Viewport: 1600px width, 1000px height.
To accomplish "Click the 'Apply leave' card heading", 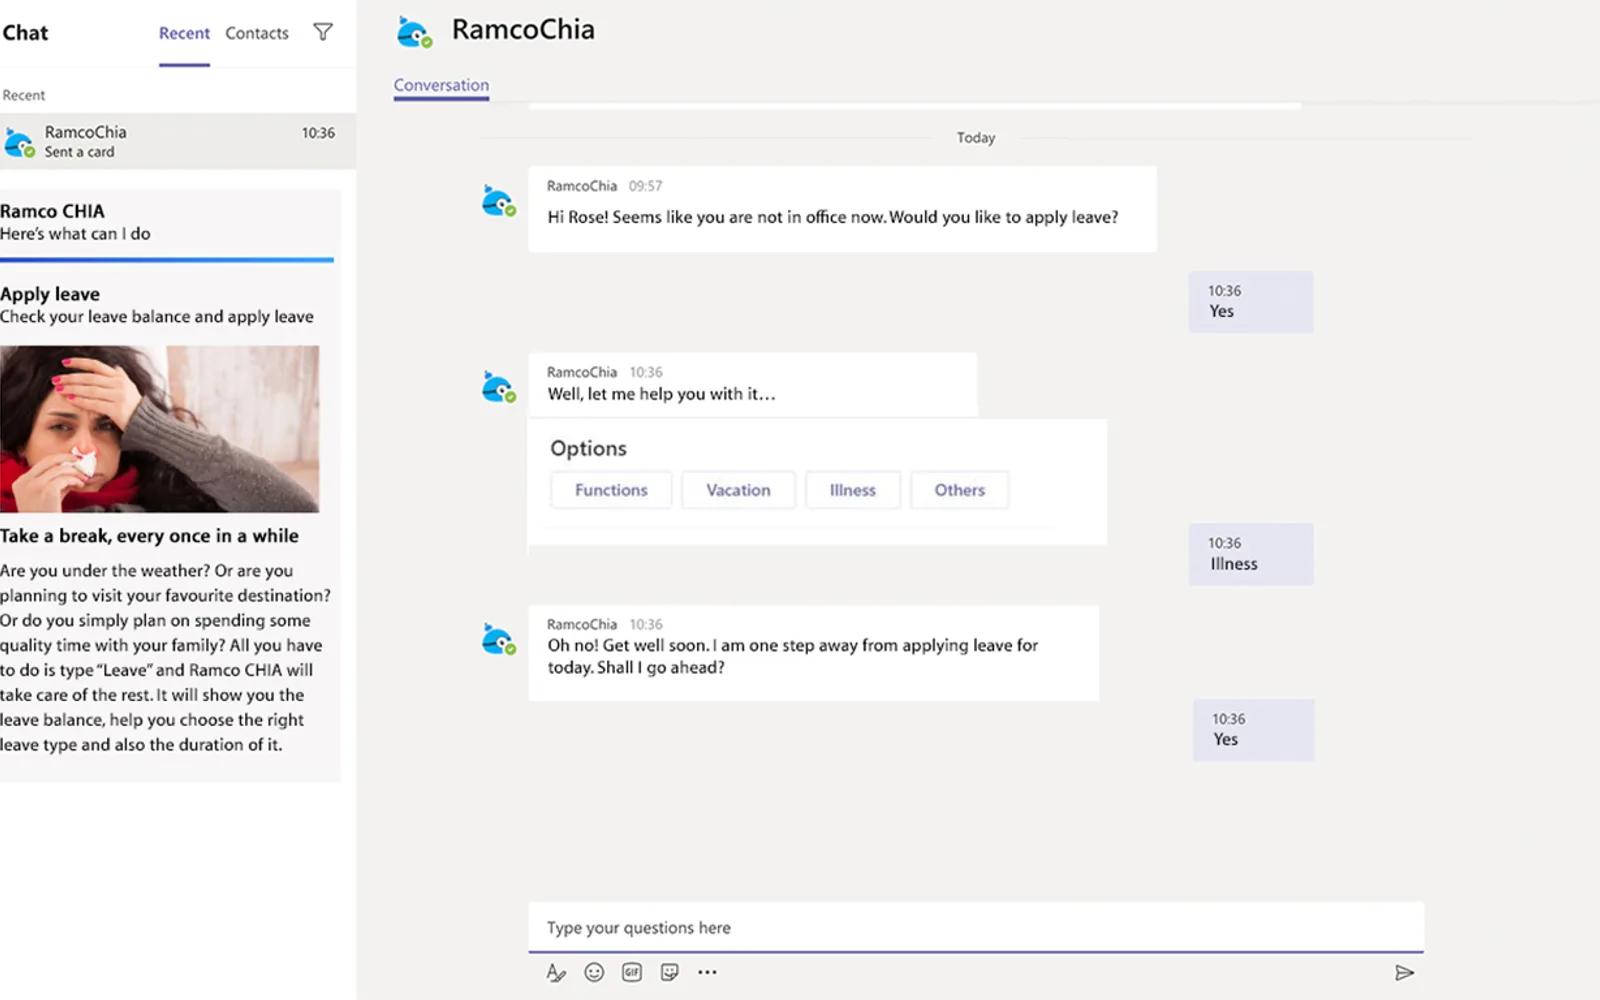I will point(50,294).
